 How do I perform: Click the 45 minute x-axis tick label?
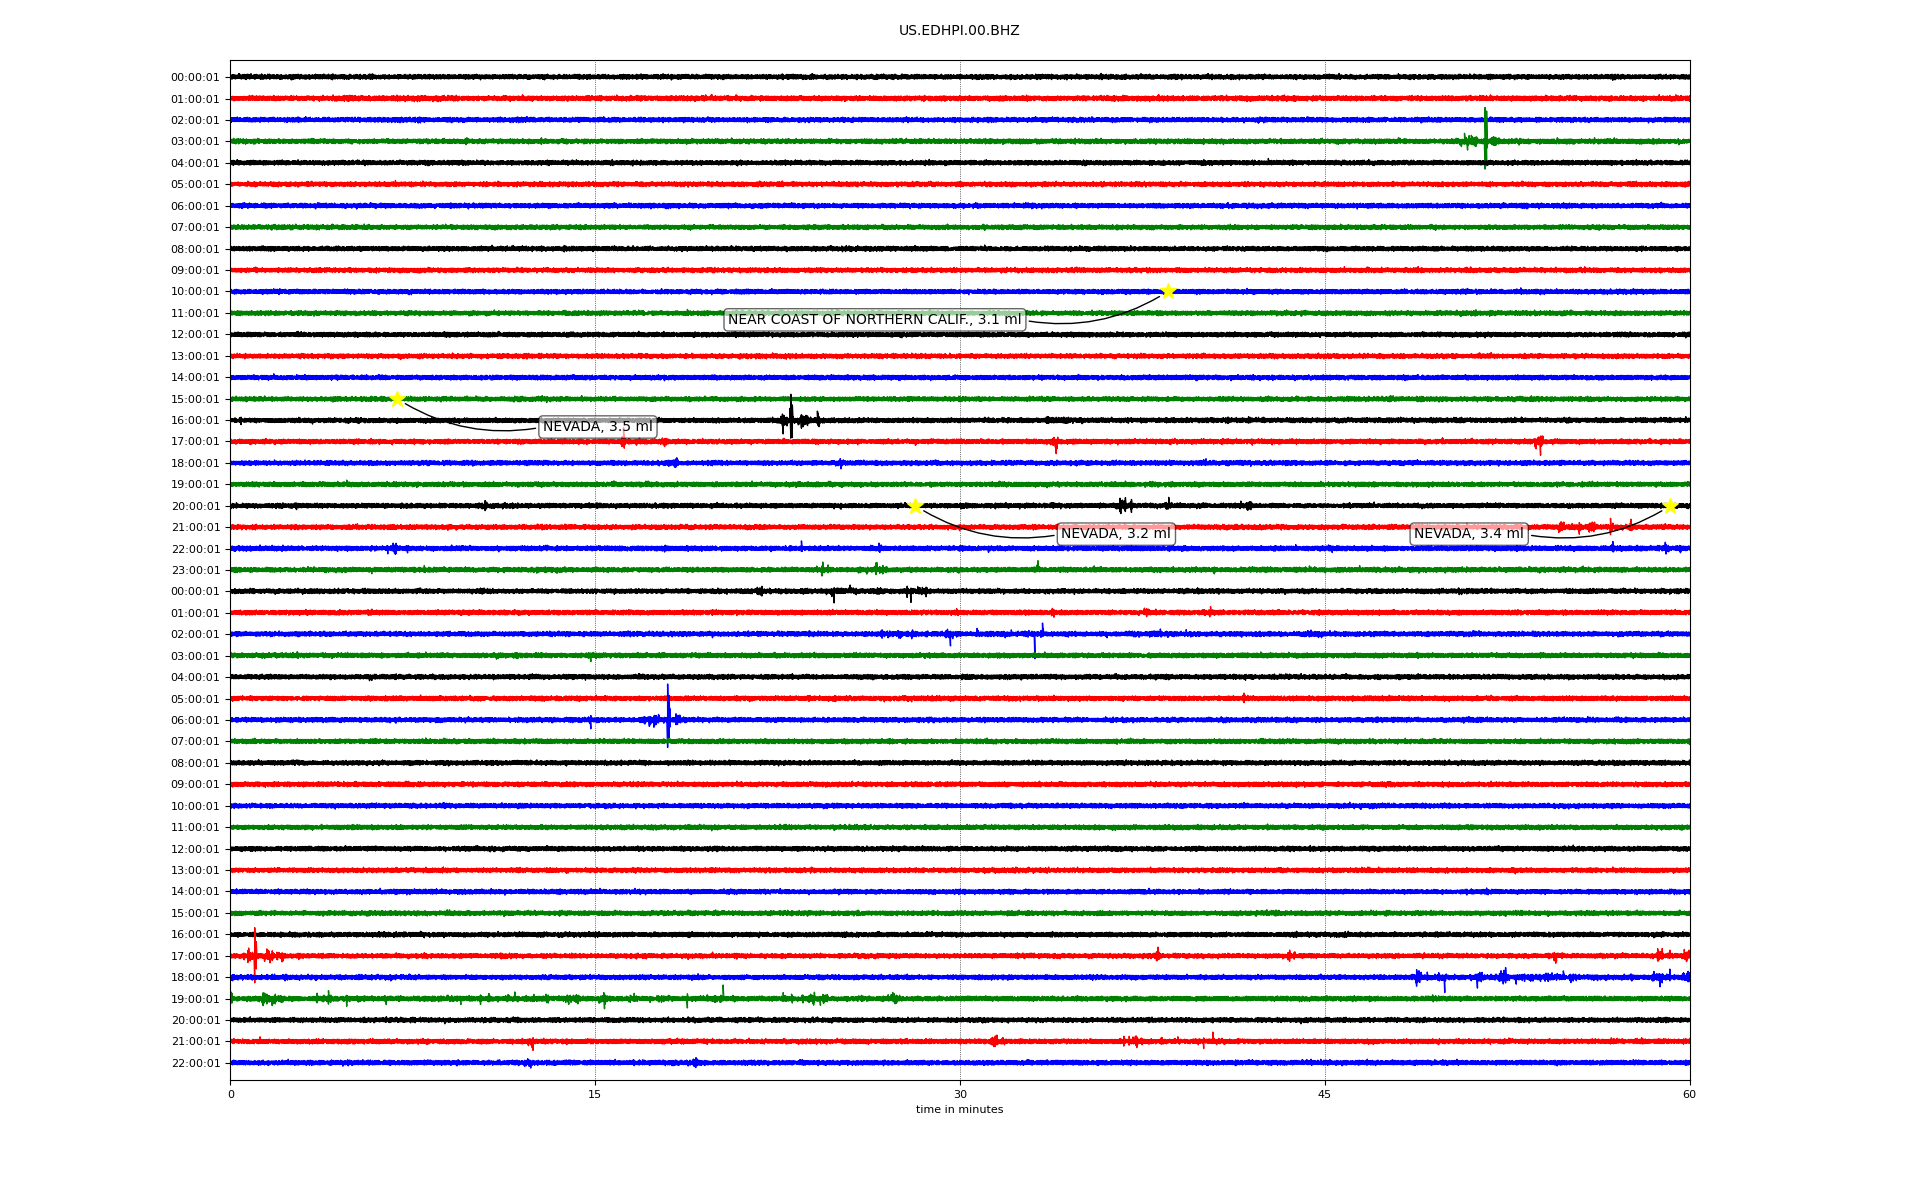[x=1325, y=1094]
